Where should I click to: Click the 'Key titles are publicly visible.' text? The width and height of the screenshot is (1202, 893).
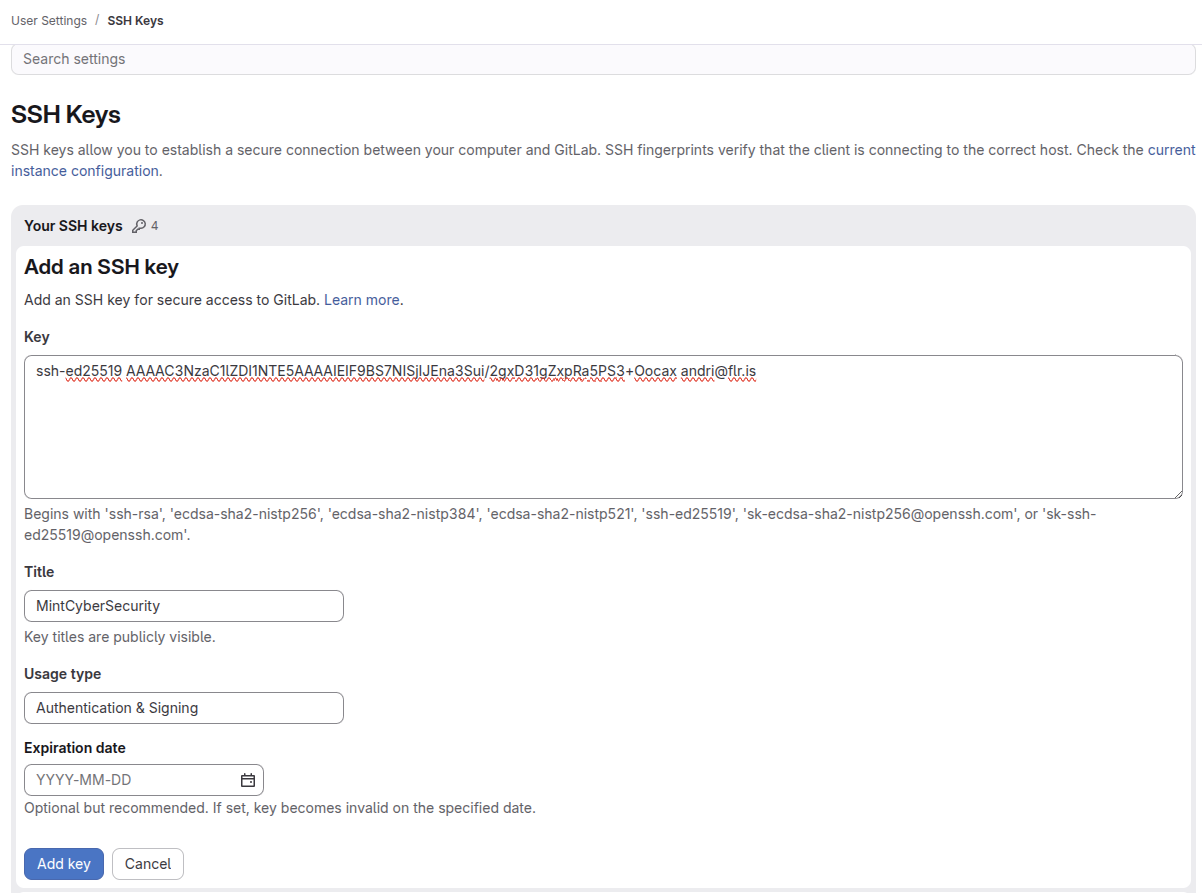tap(120, 637)
